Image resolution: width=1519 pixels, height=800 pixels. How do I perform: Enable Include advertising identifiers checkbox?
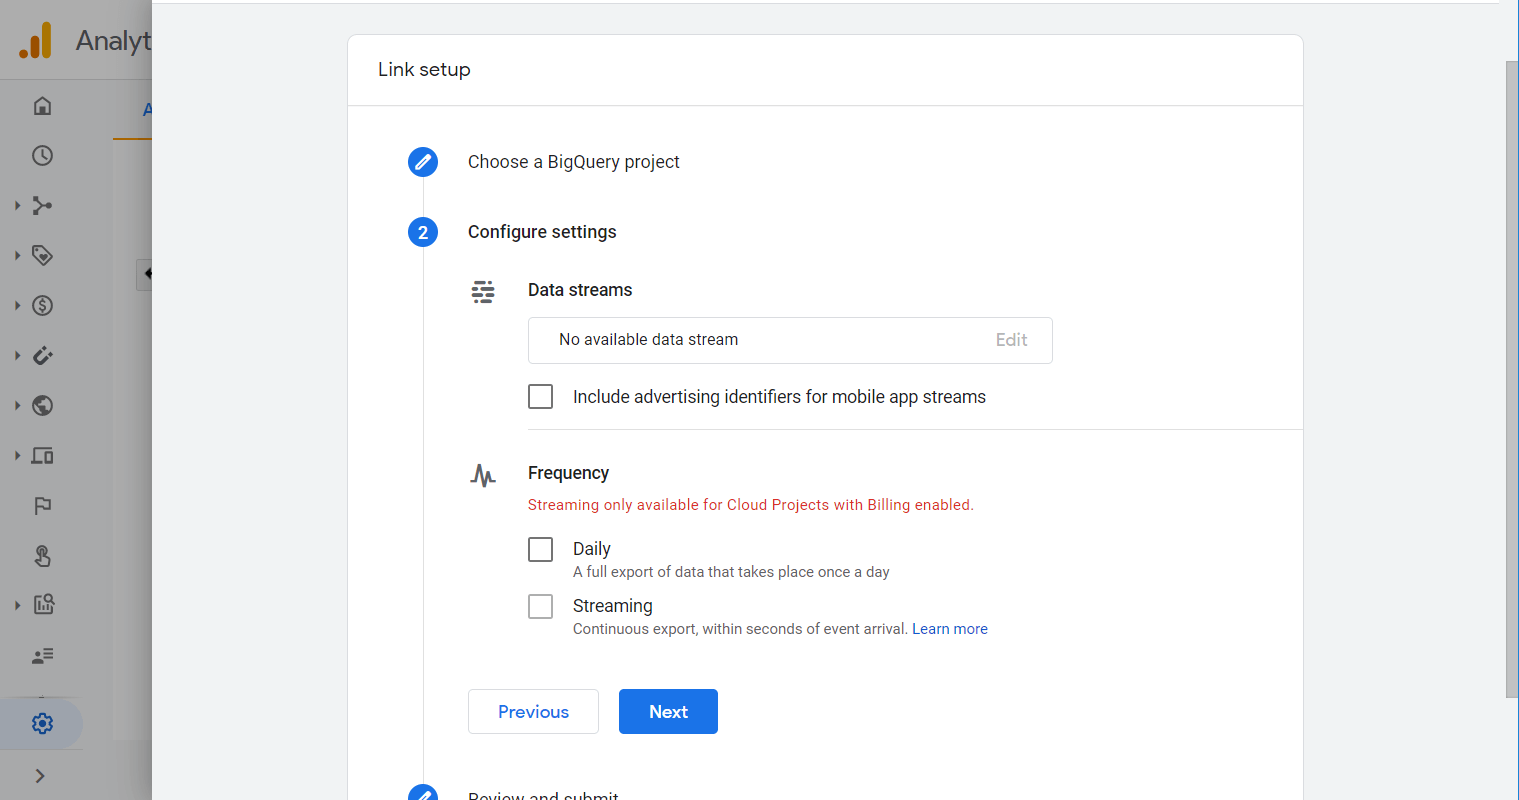pyautogui.click(x=541, y=397)
